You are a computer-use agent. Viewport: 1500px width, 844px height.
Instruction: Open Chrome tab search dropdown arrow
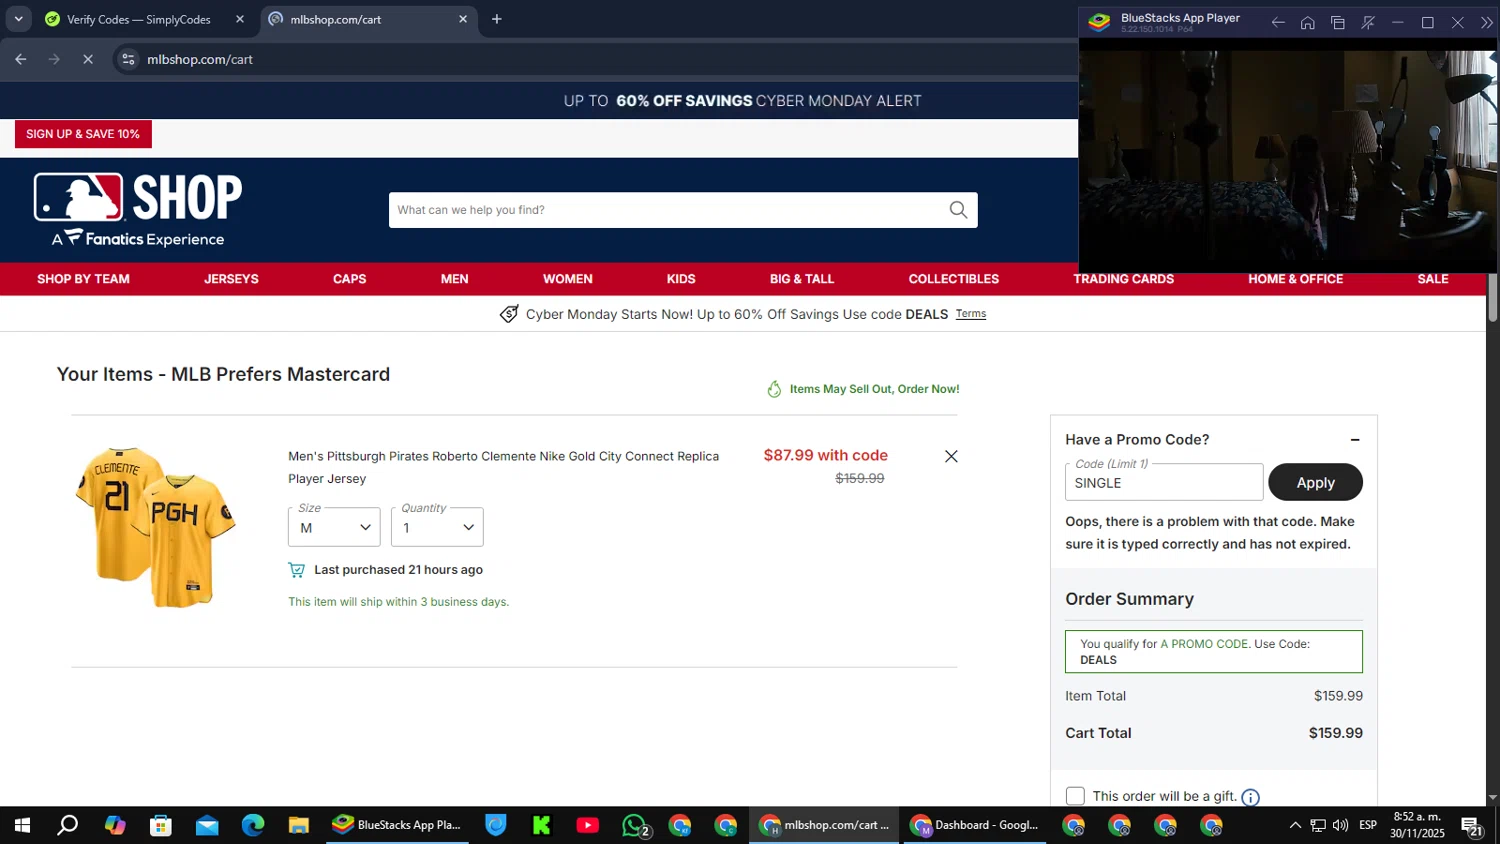click(18, 19)
